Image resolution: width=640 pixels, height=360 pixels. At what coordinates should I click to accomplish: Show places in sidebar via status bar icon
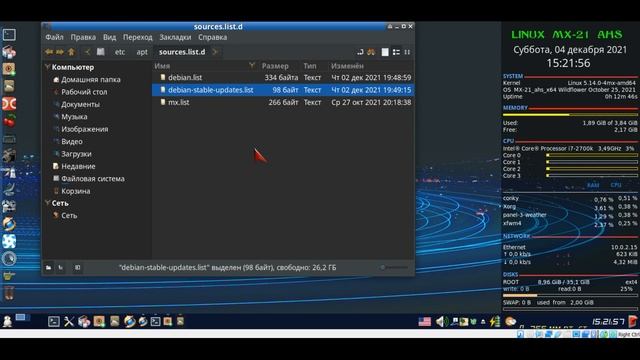coord(49,268)
